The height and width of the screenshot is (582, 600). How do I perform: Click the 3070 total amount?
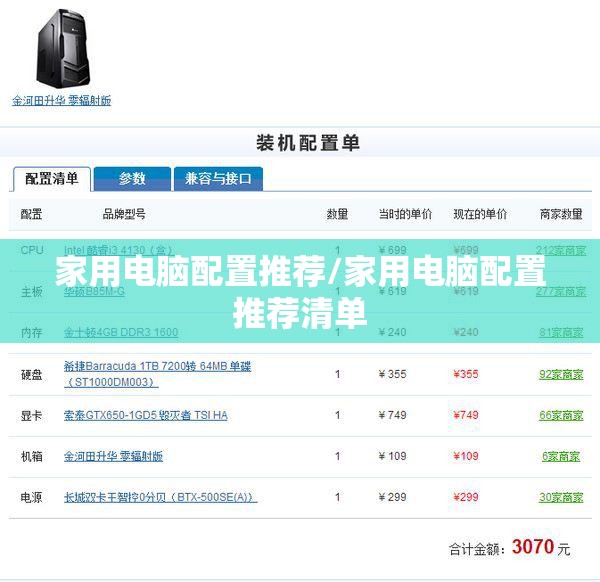tap(533, 546)
